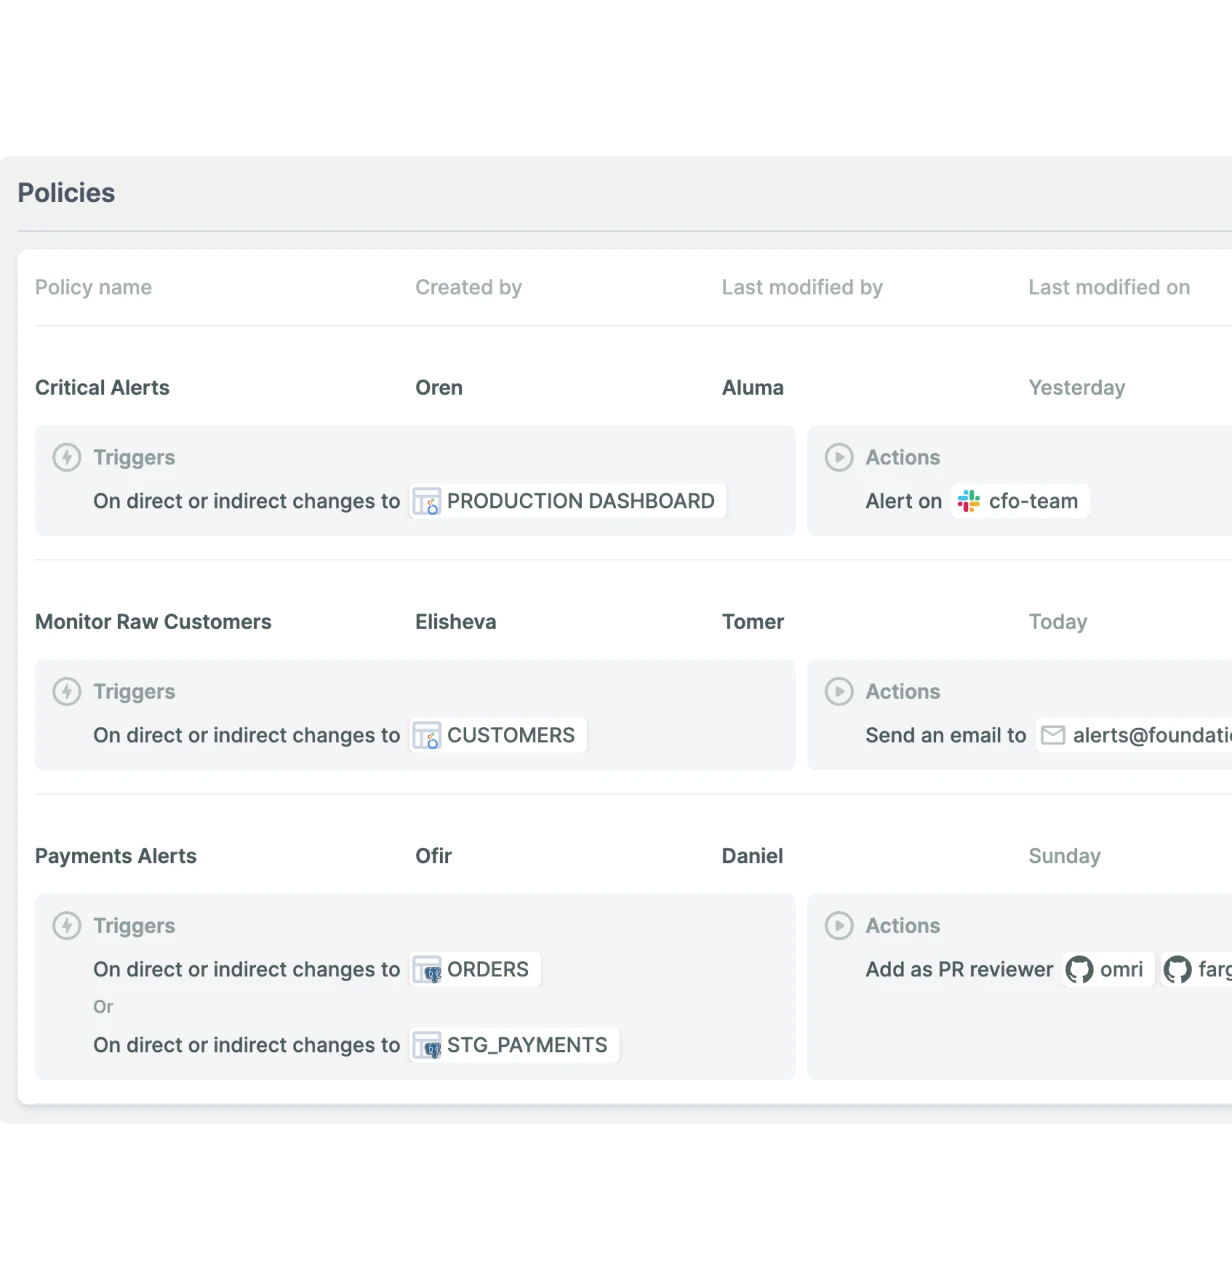The image size is (1232, 1280).
Task: Click the Actions play icon for Monitor Raw Customers
Action: click(839, 691)
